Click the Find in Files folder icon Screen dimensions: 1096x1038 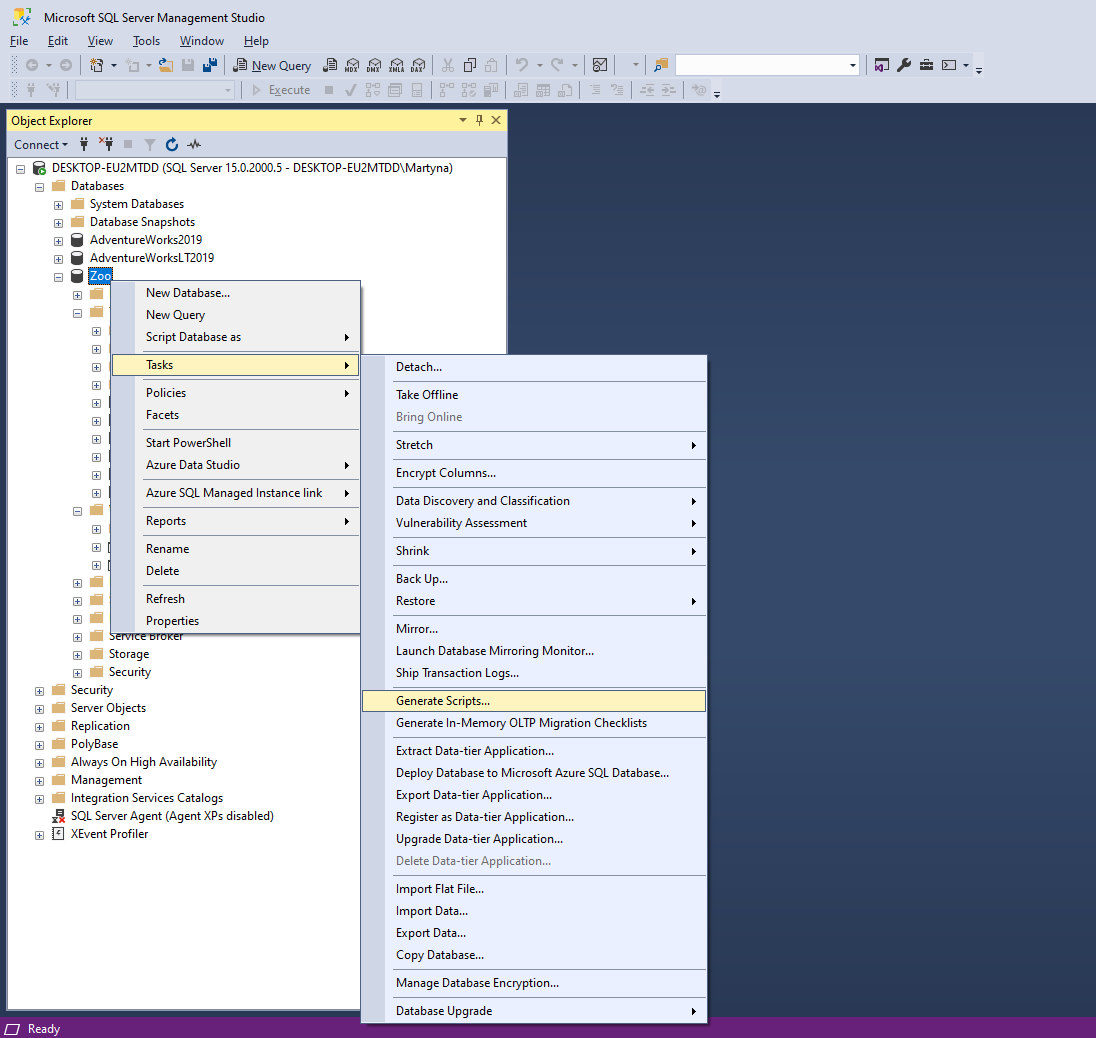[x=661, y=65]
